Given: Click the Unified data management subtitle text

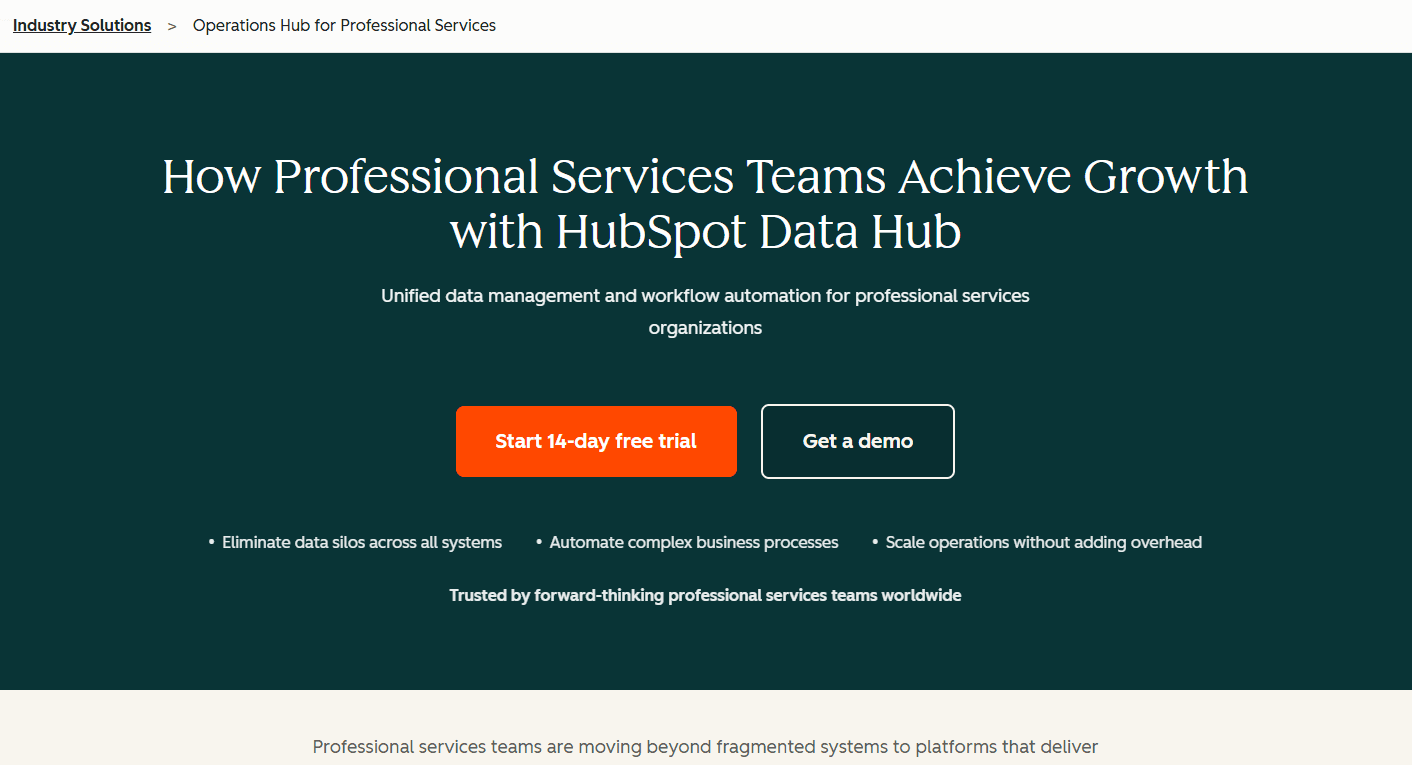Looking at the screenshot, I should pos(705,311).
